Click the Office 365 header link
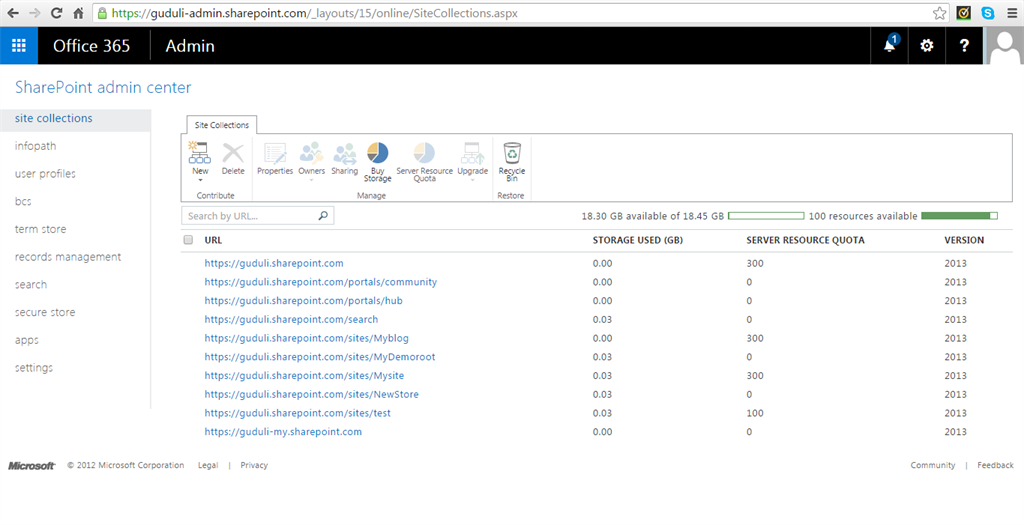 click(x=91, y=46)
